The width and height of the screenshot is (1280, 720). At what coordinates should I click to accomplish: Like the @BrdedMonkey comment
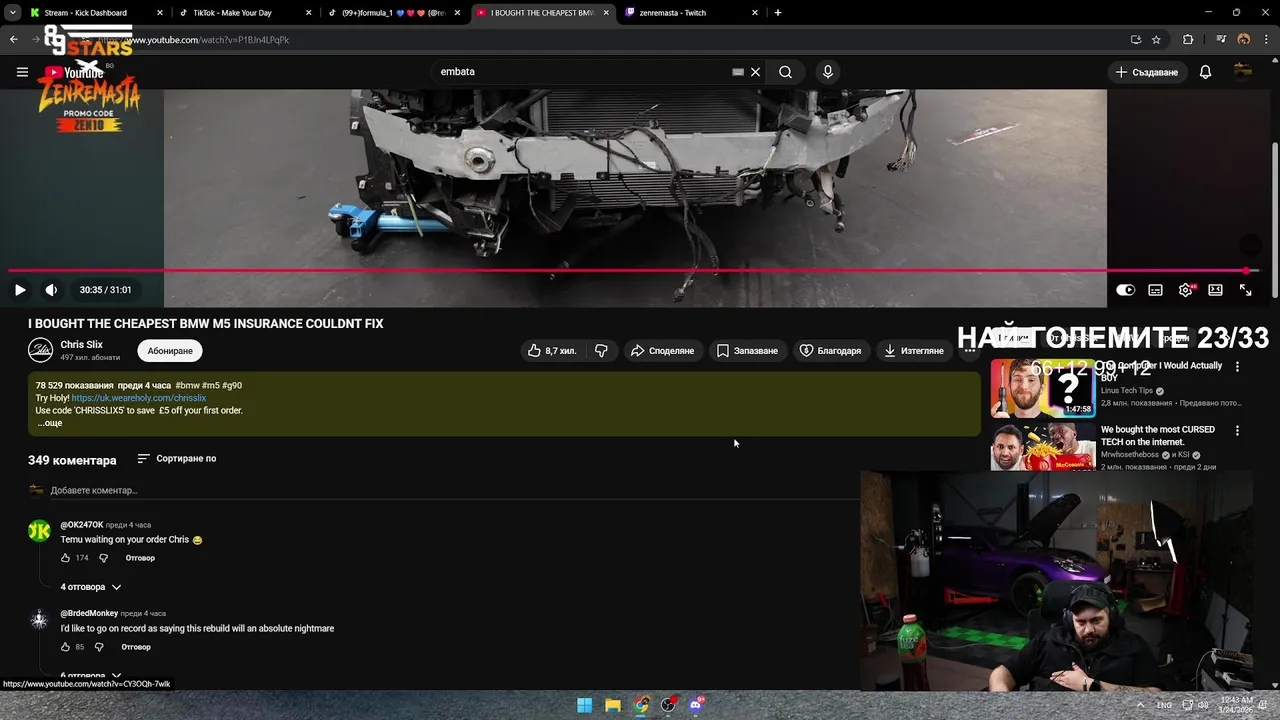(66, 647)
